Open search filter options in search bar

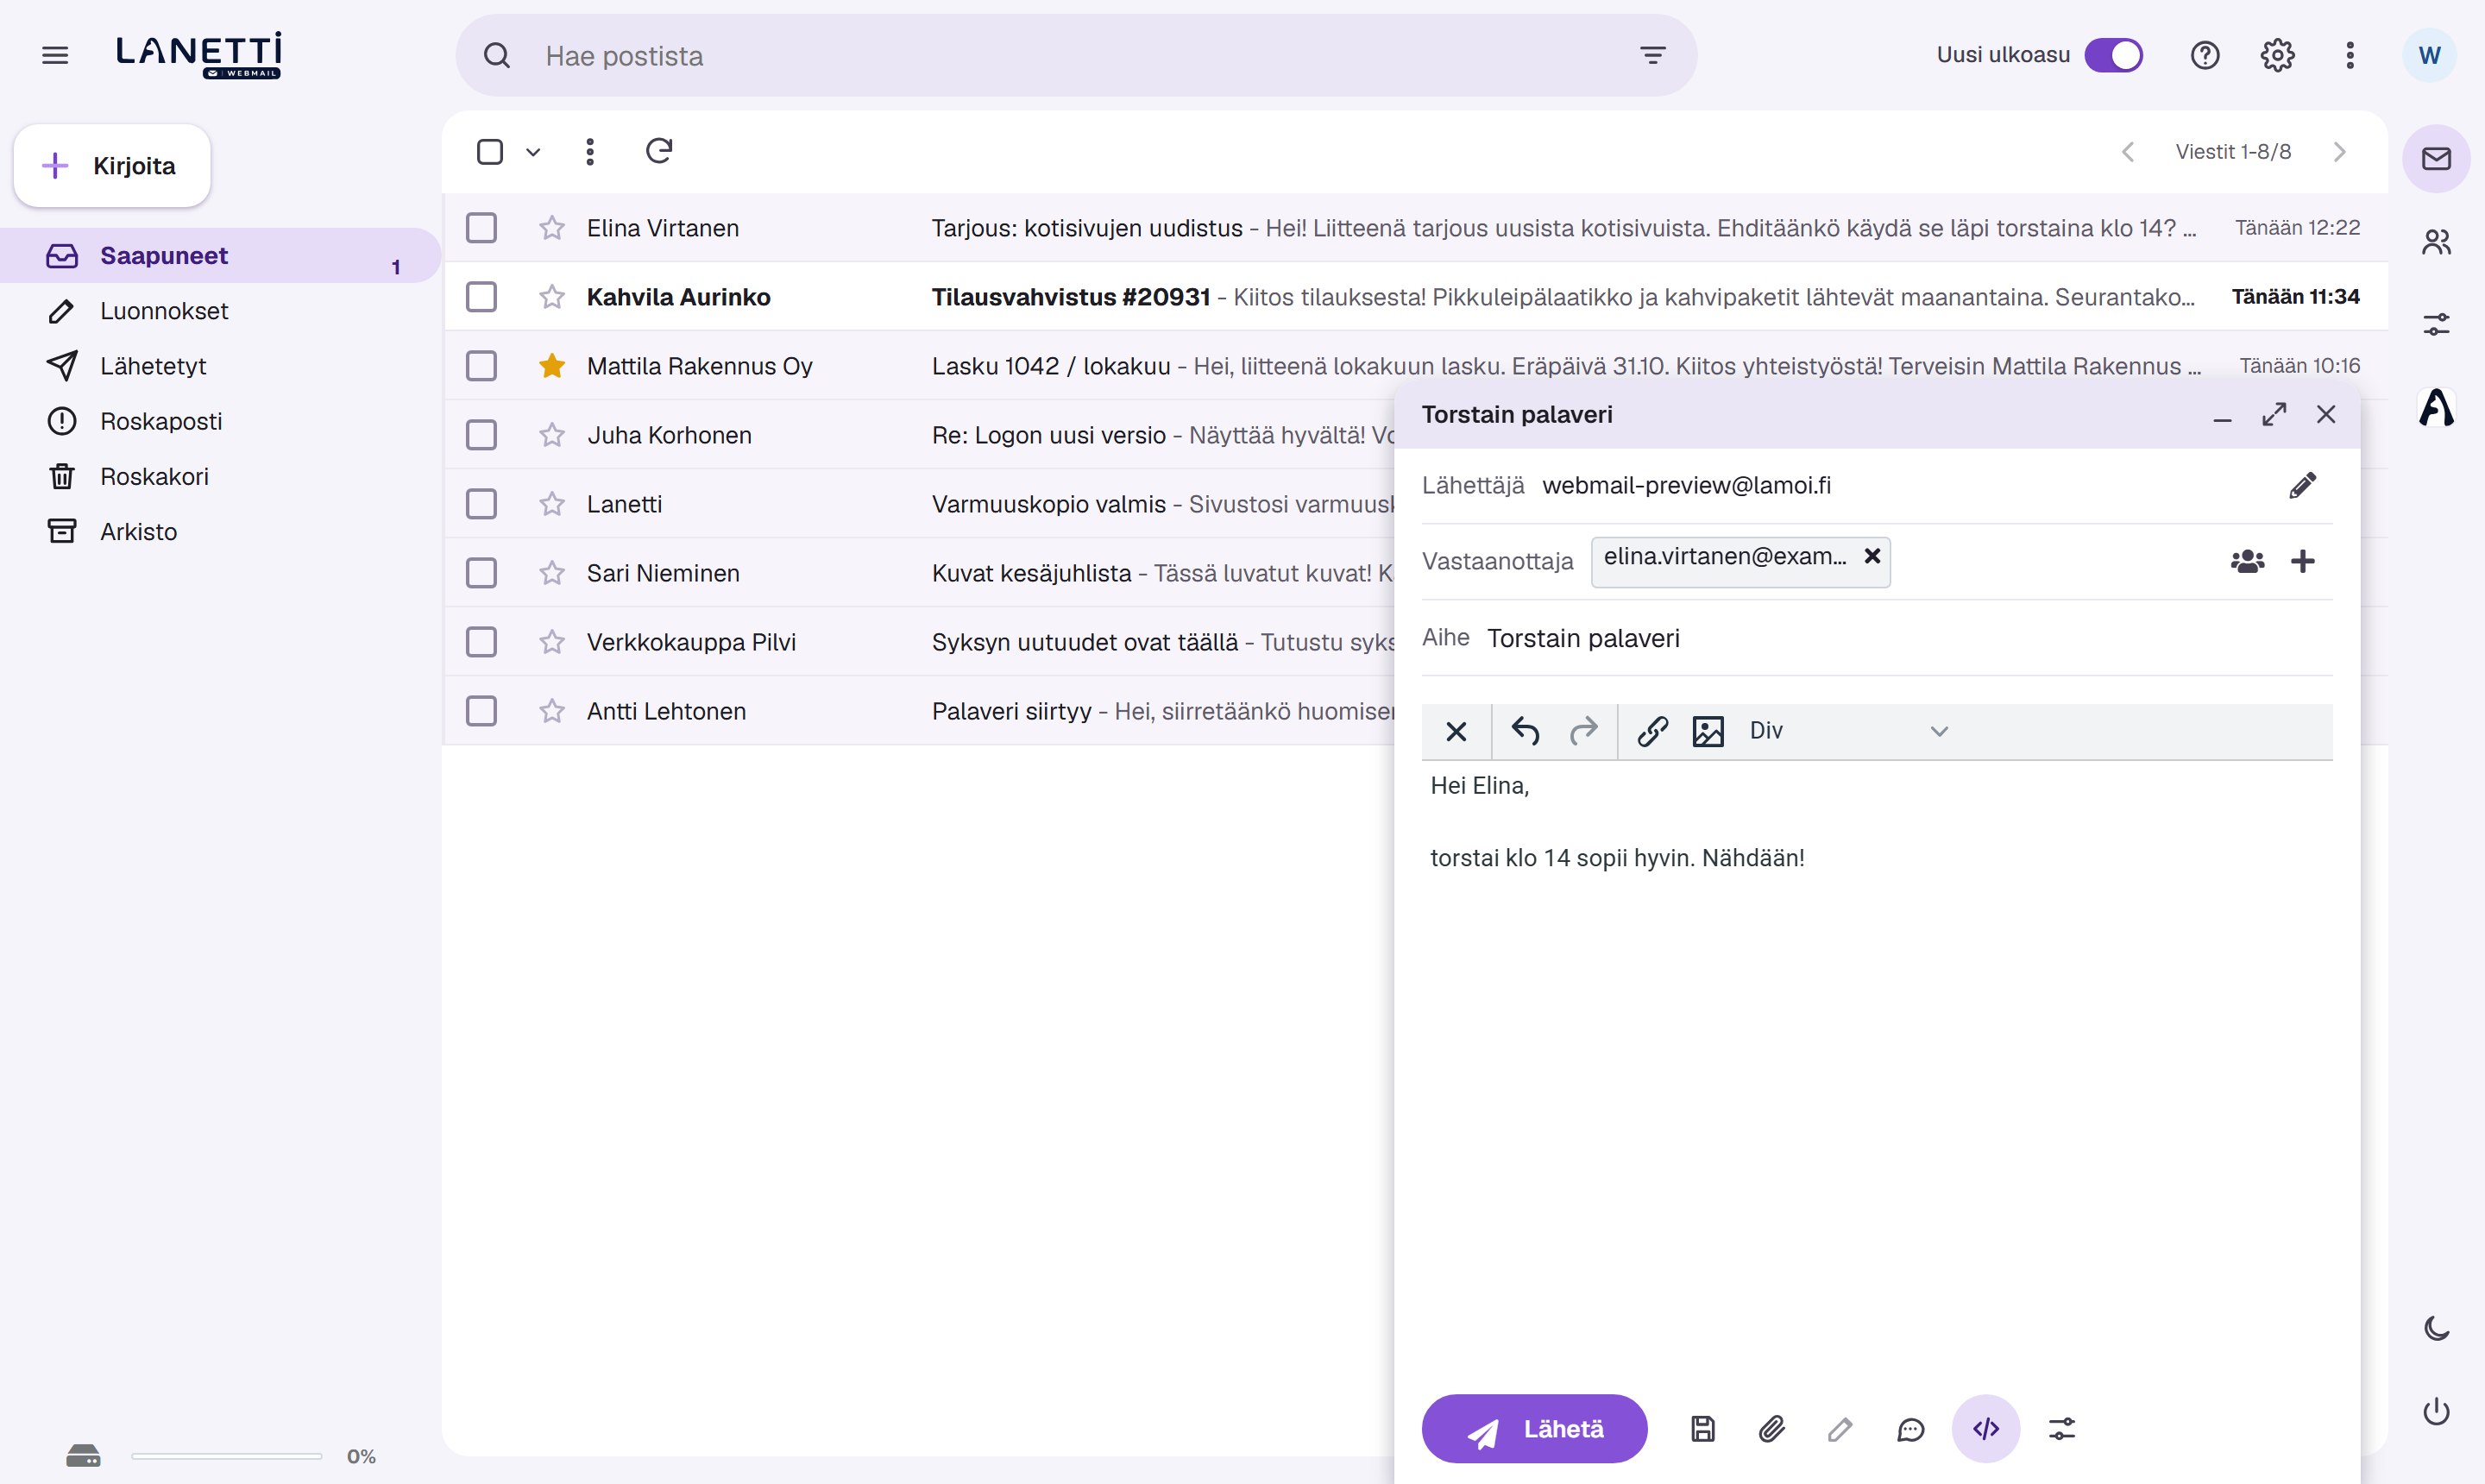[1653, 55]
